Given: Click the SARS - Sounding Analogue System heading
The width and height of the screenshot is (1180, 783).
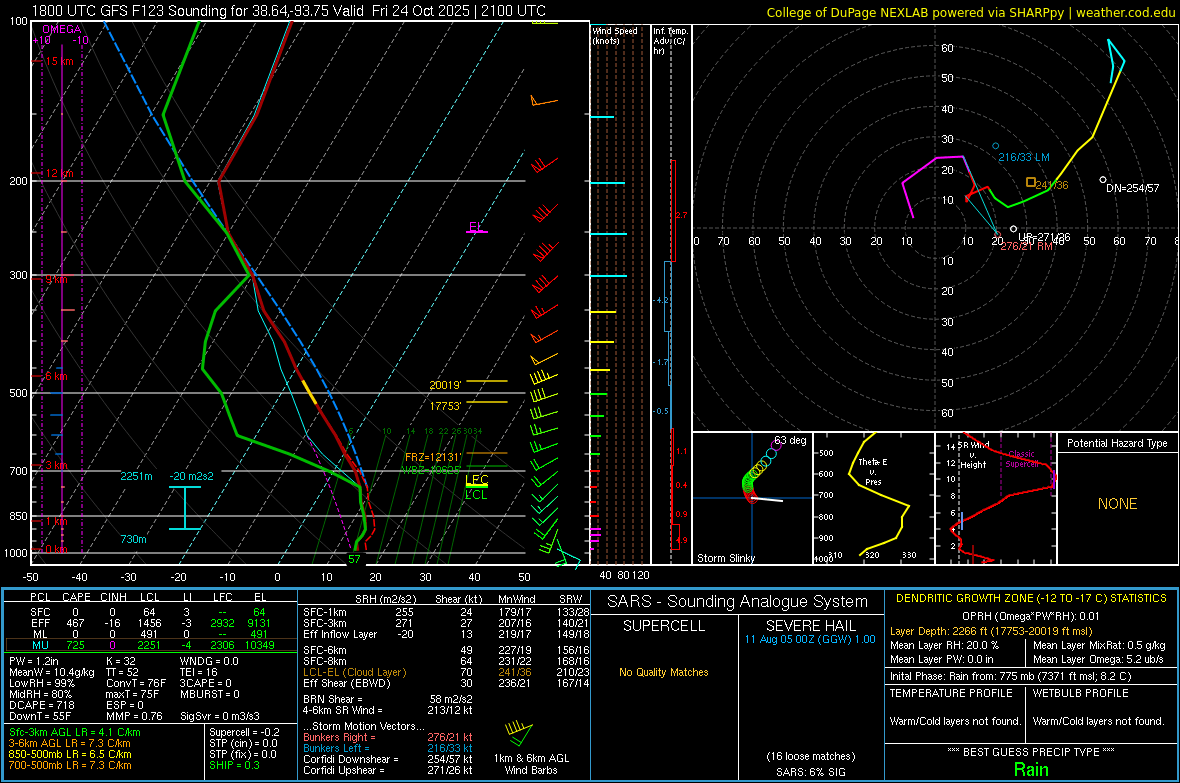Looking at the screenshot, I should pyautogui.click(x=737, y=602).
